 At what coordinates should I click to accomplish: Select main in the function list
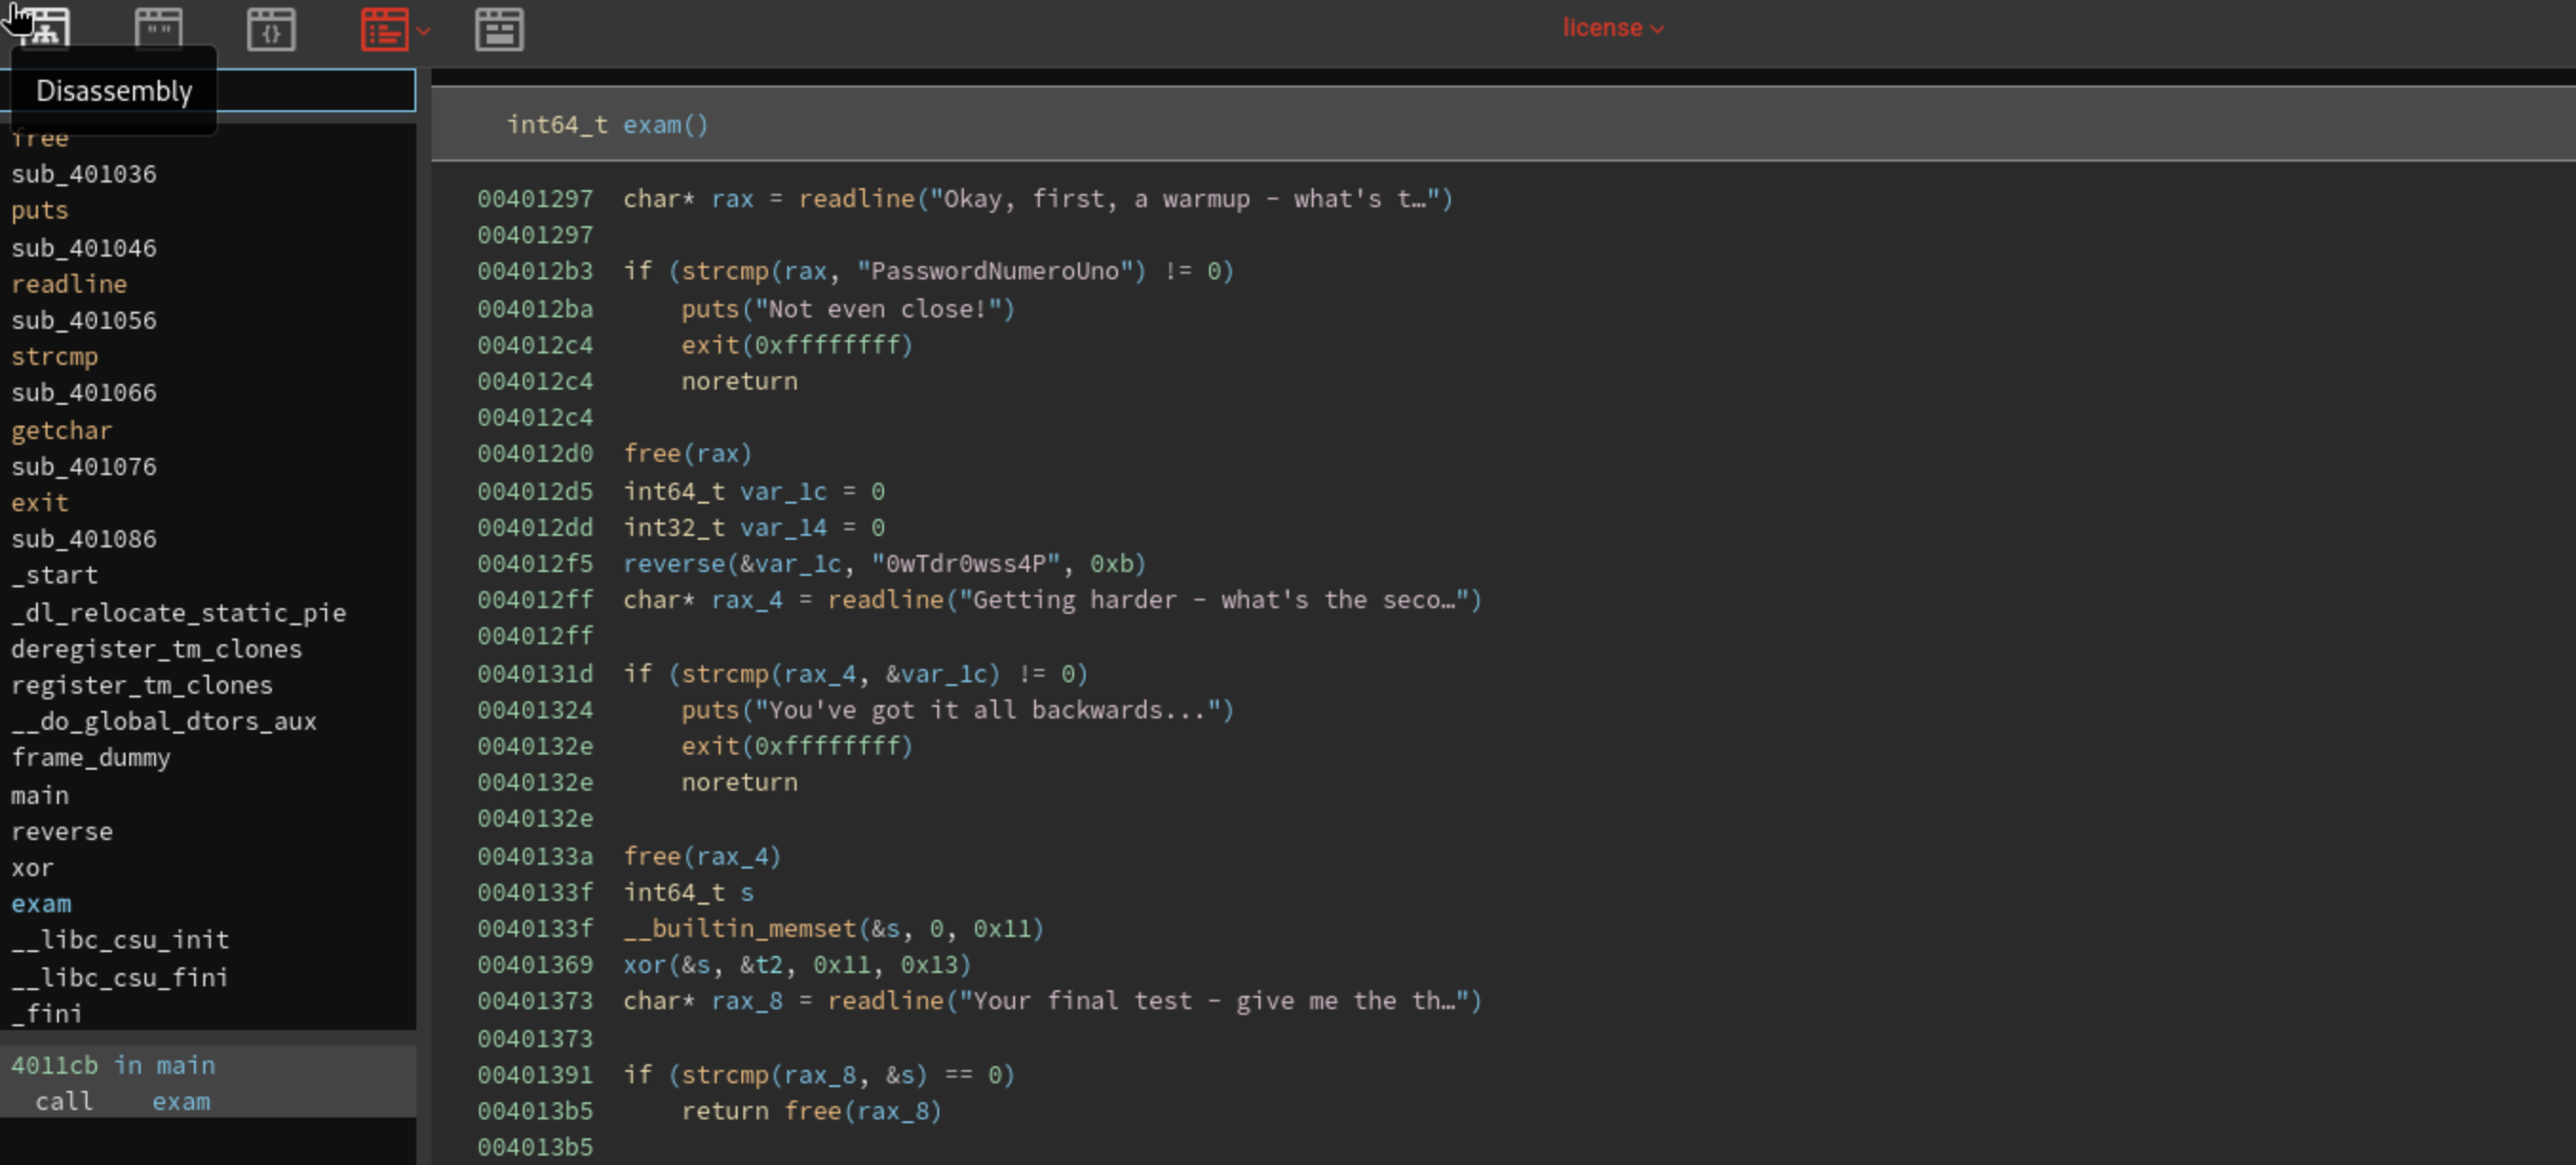(40, 795)
